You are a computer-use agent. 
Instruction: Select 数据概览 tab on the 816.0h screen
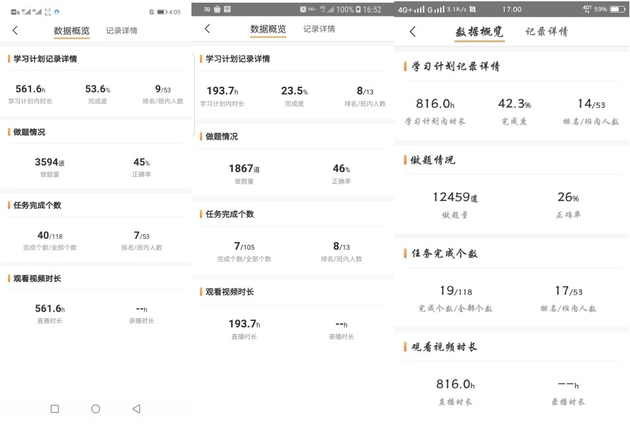point(479,32)
